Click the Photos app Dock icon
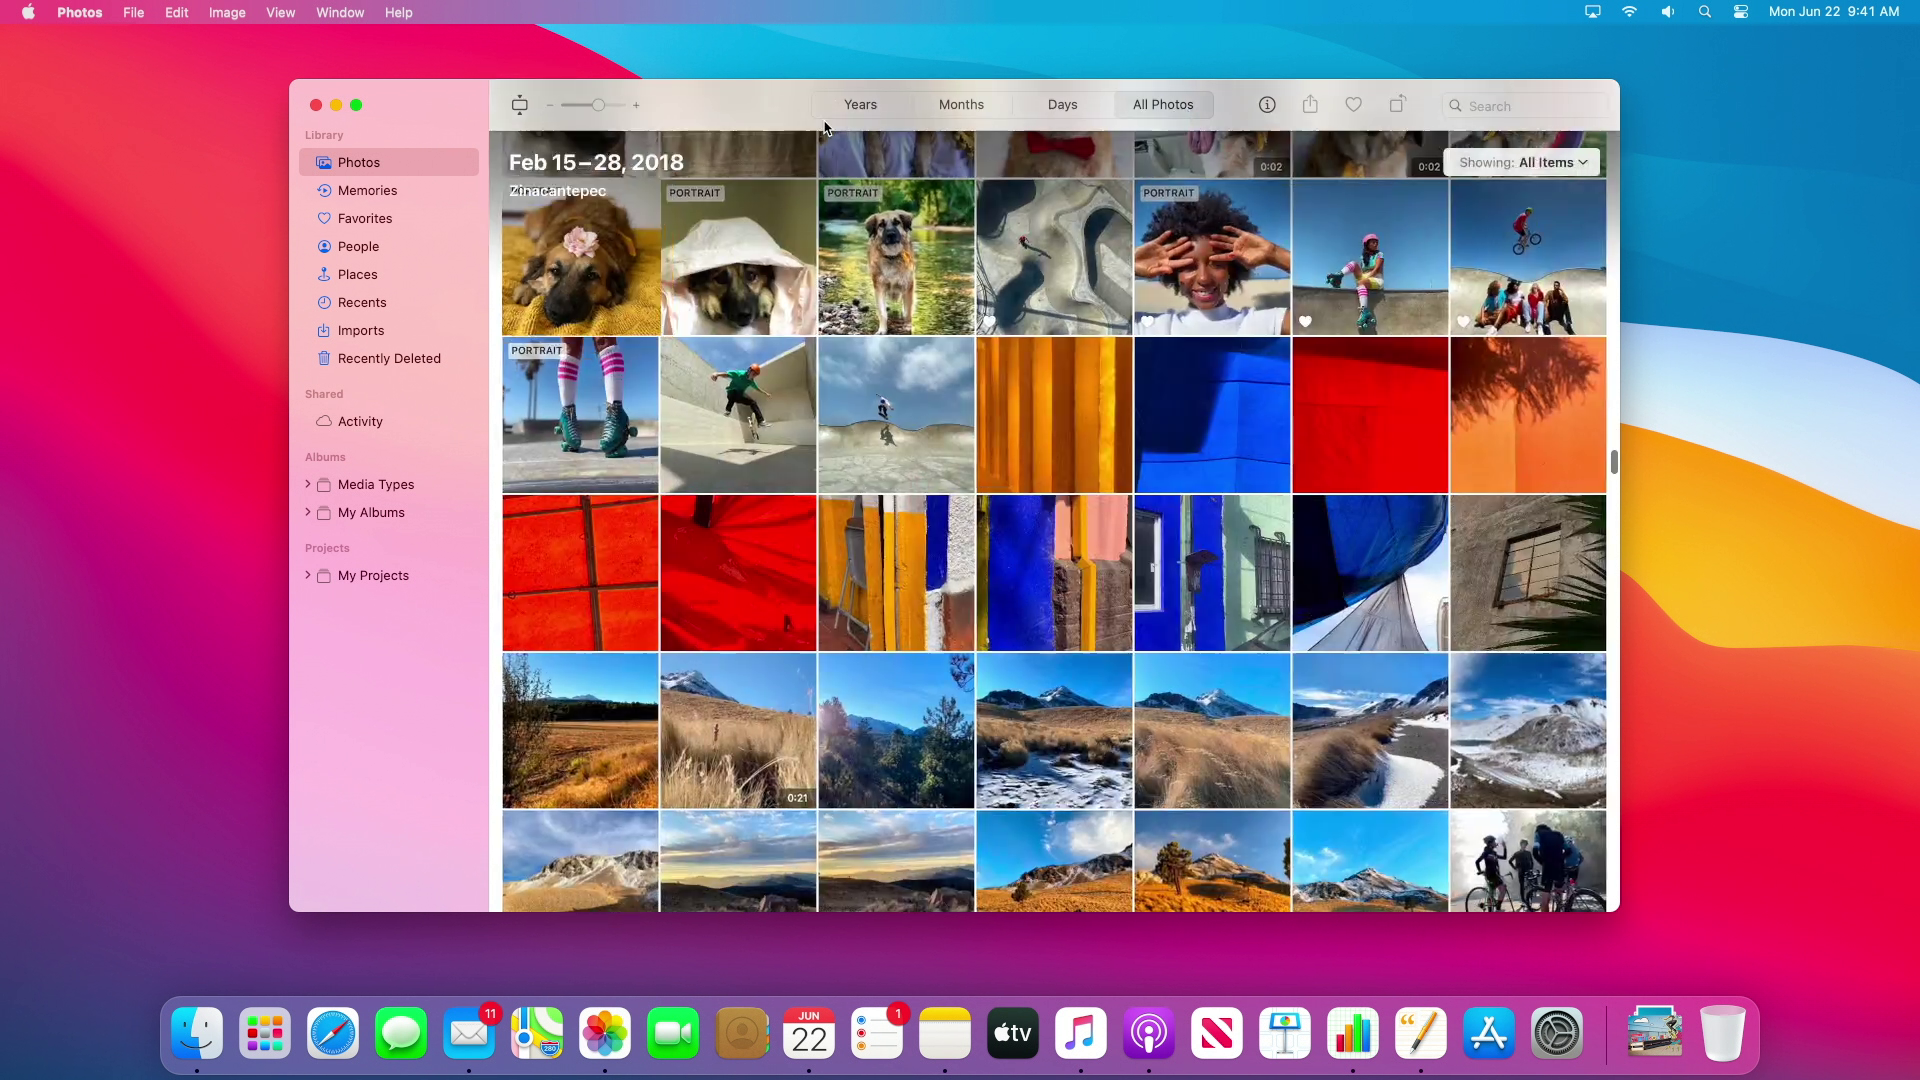Viewport: 1920px width, 1080px height. tap(605, 1033)
